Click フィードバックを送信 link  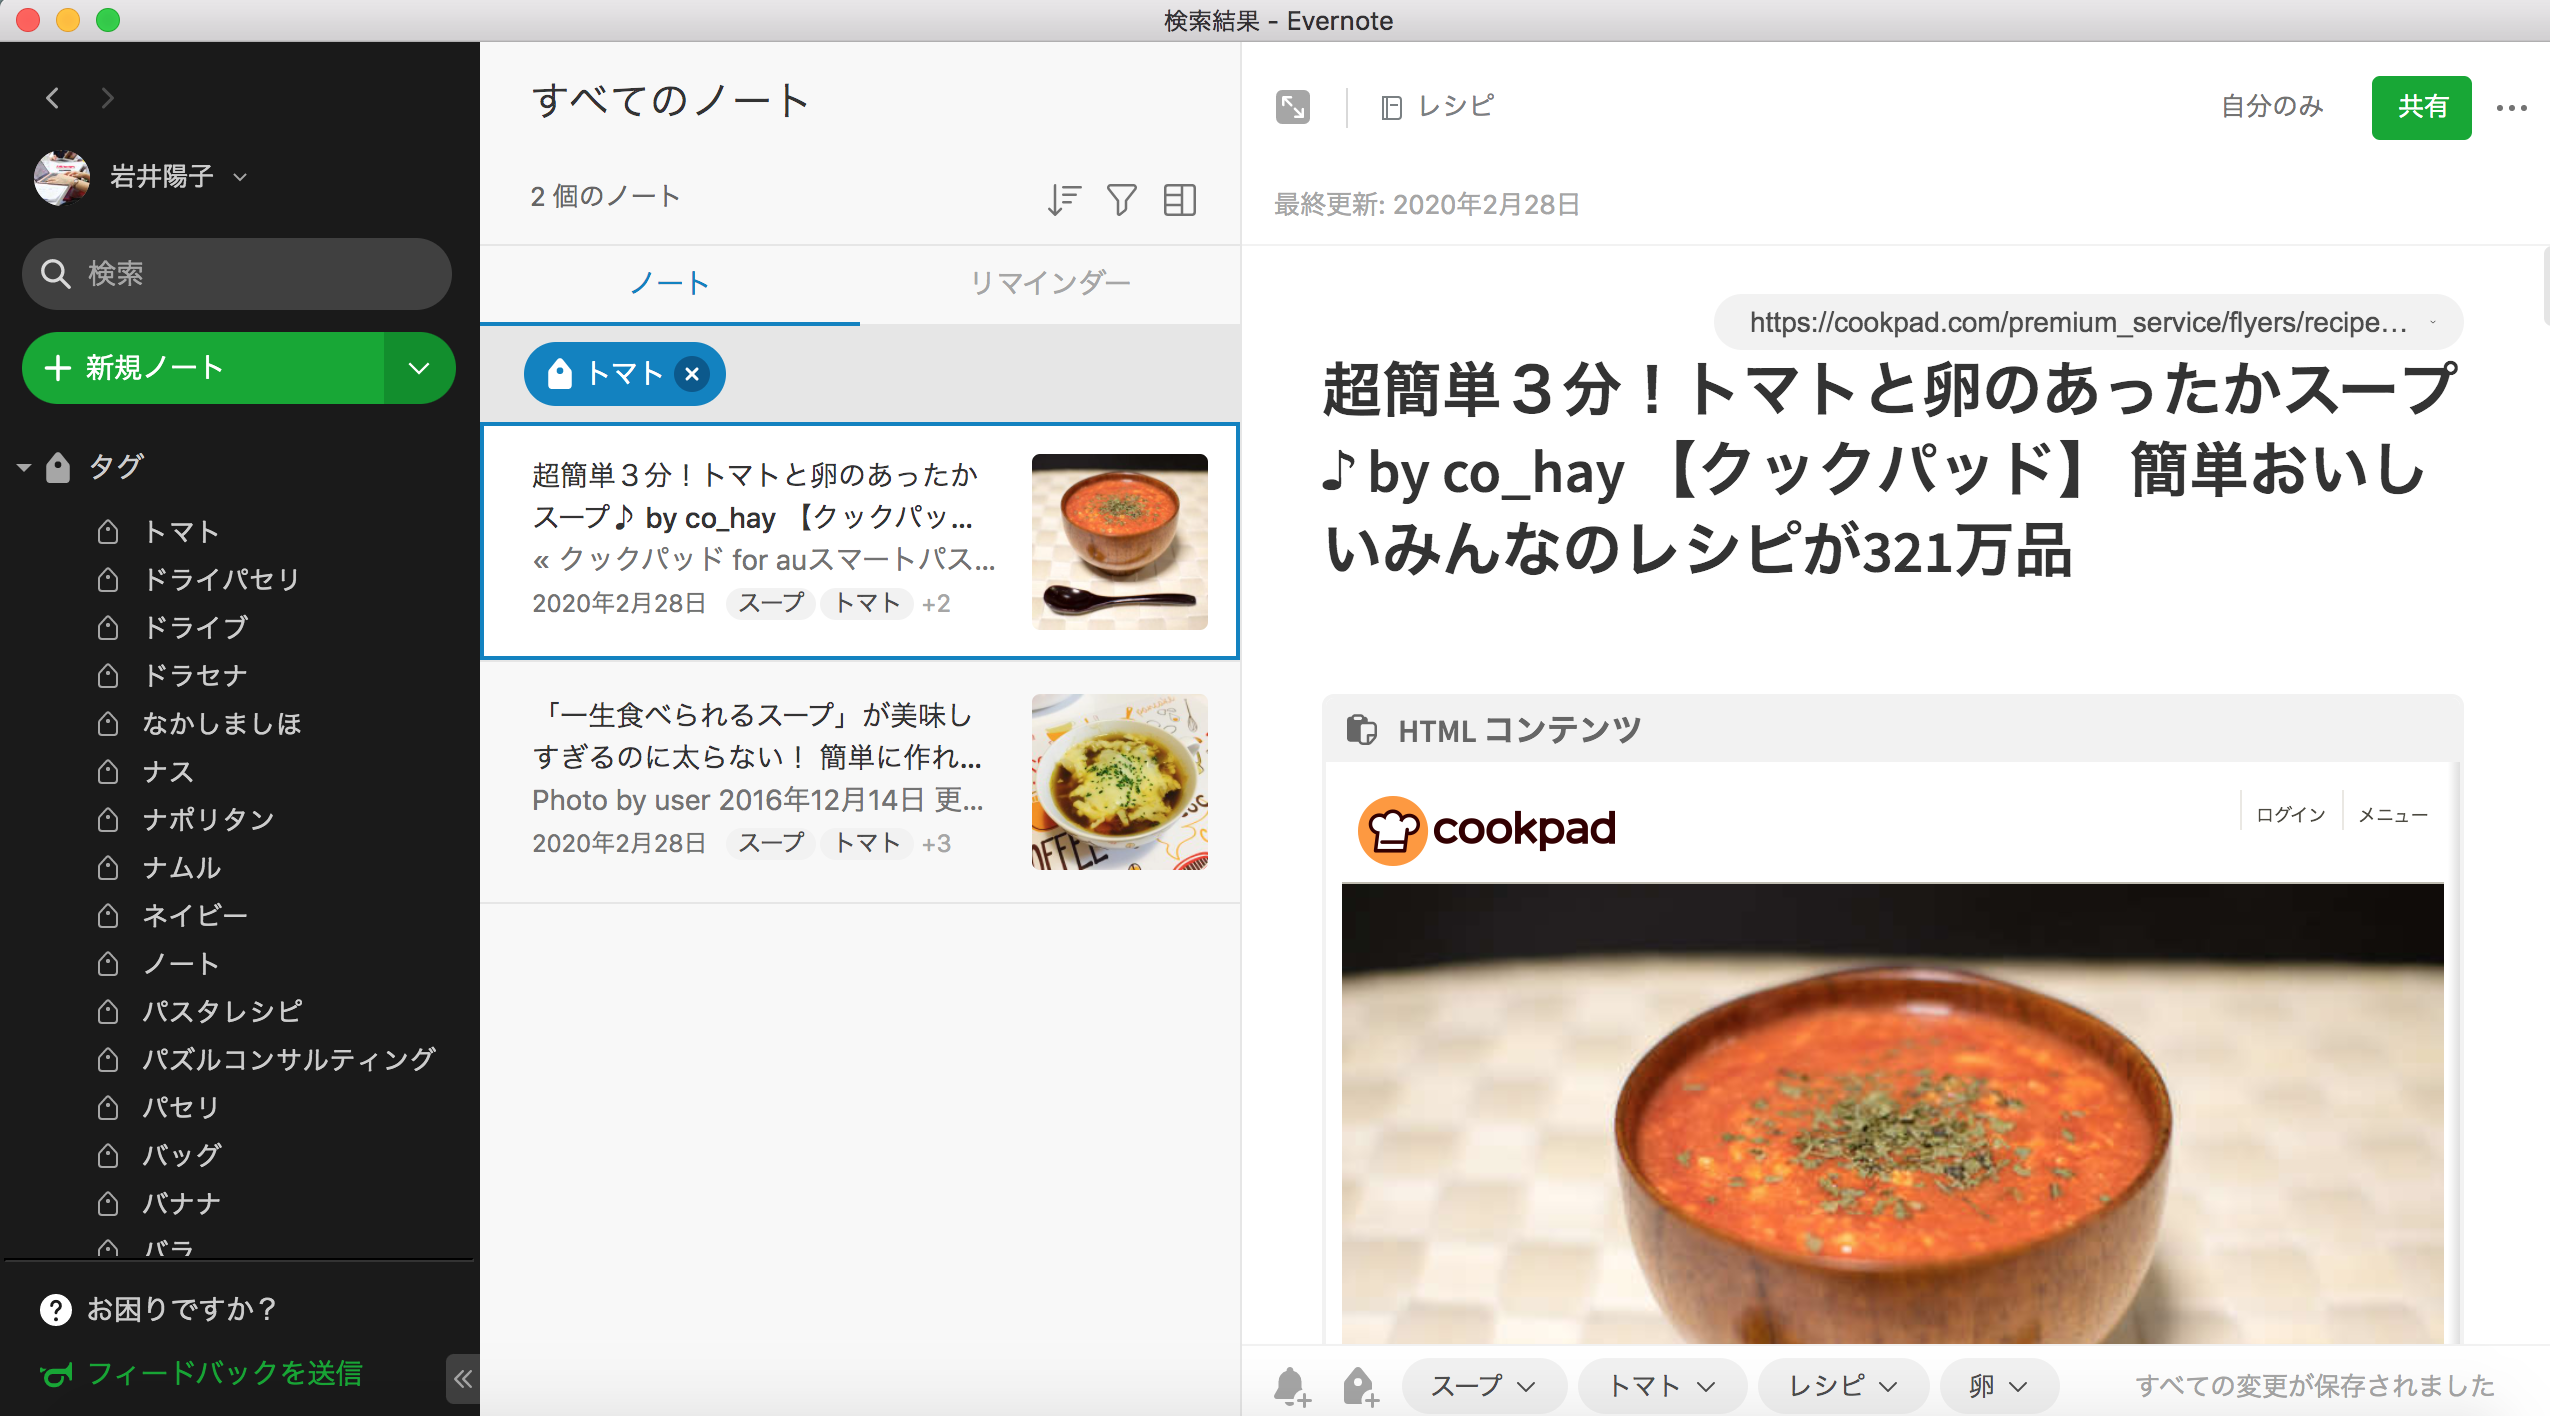click(224, 1373)
